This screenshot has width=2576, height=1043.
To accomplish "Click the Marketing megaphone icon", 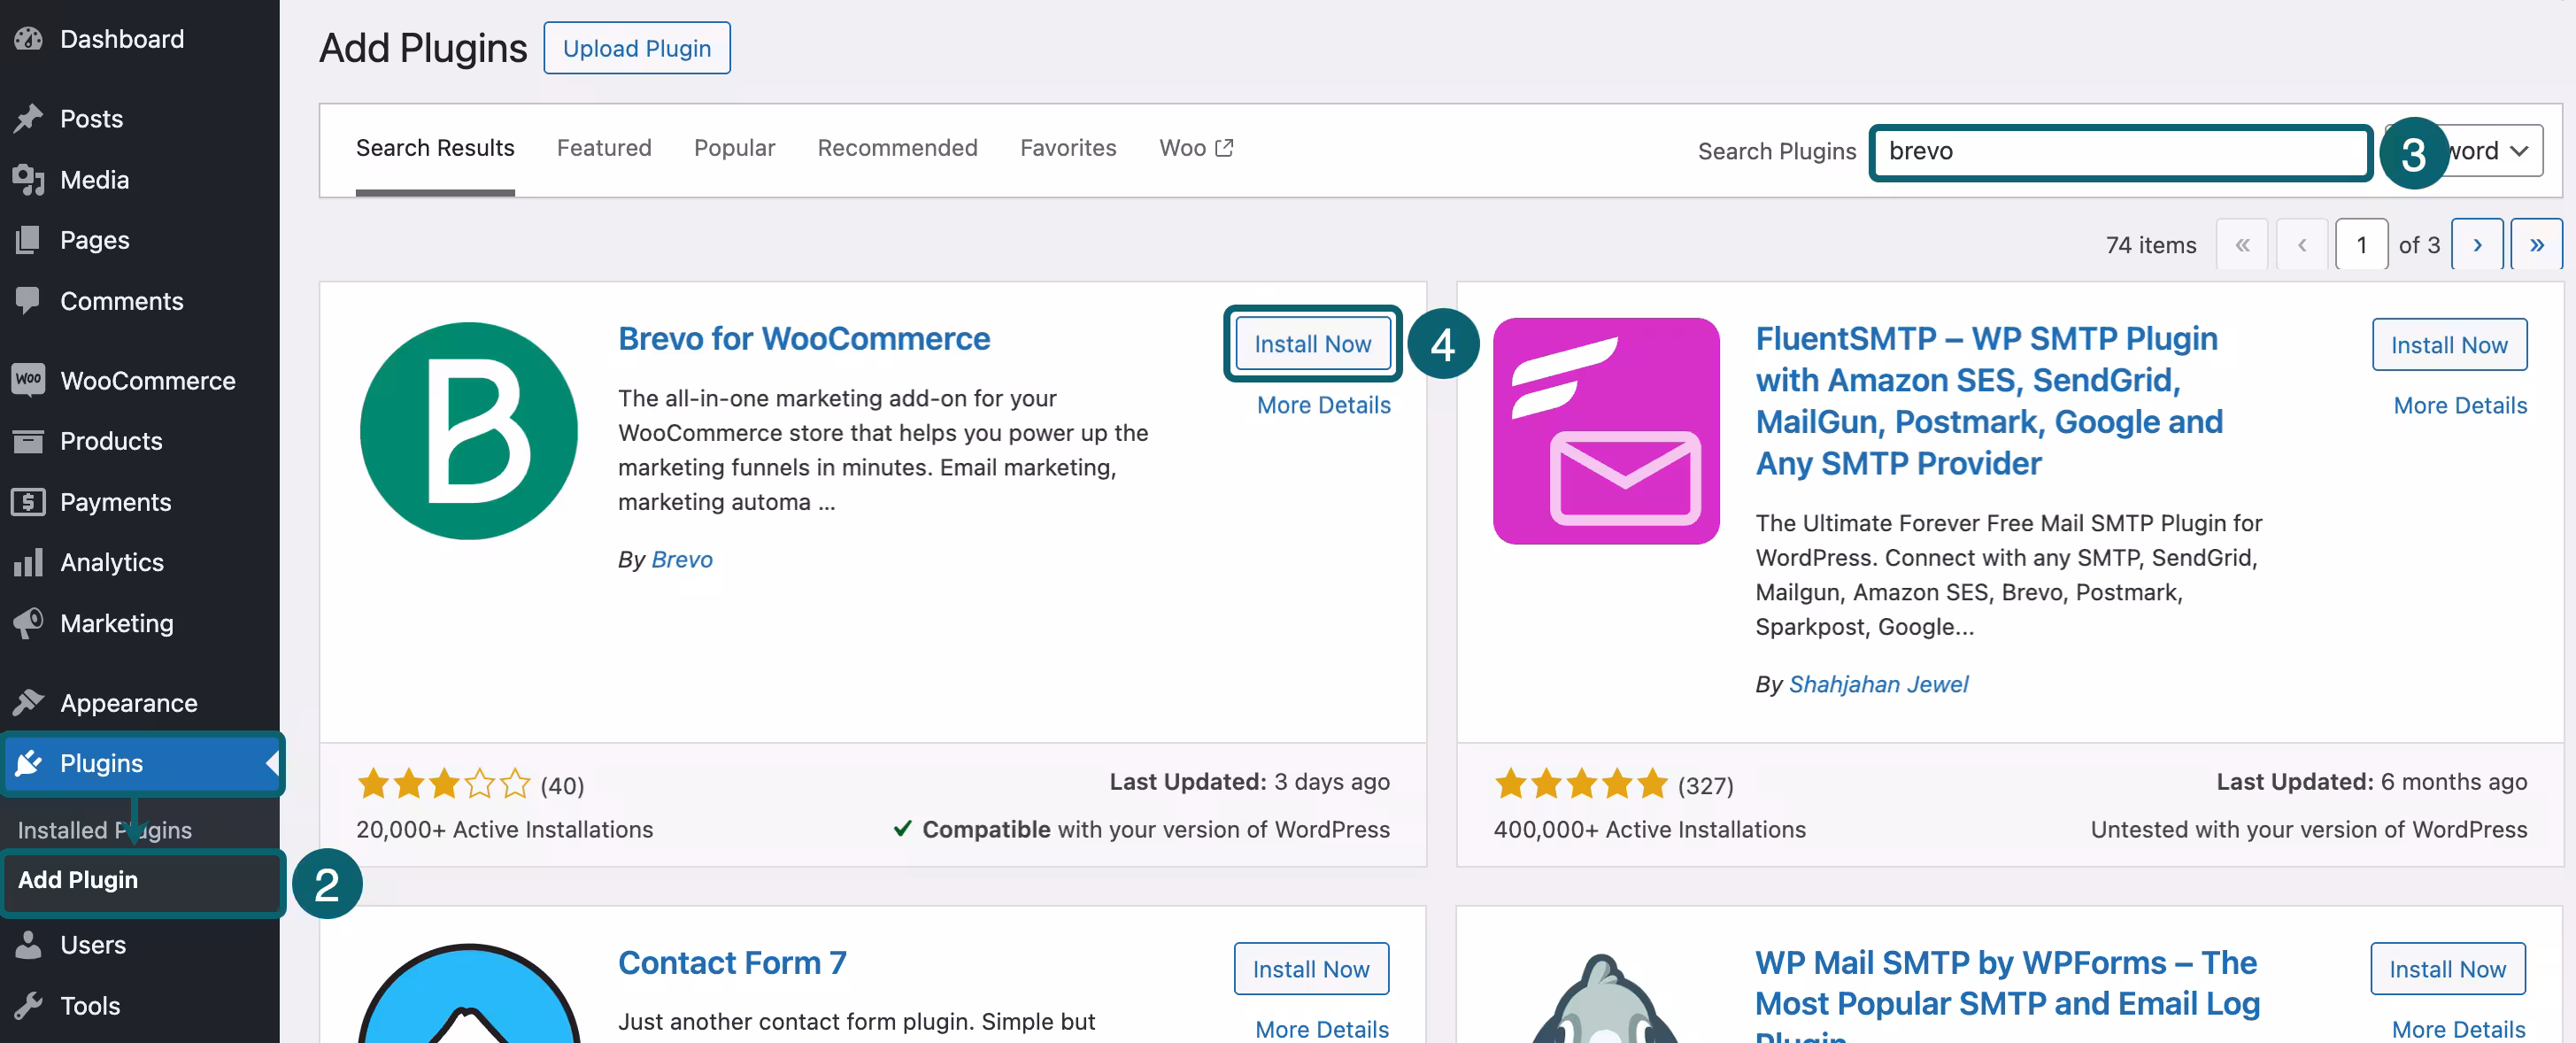I will tap(28, 623).
